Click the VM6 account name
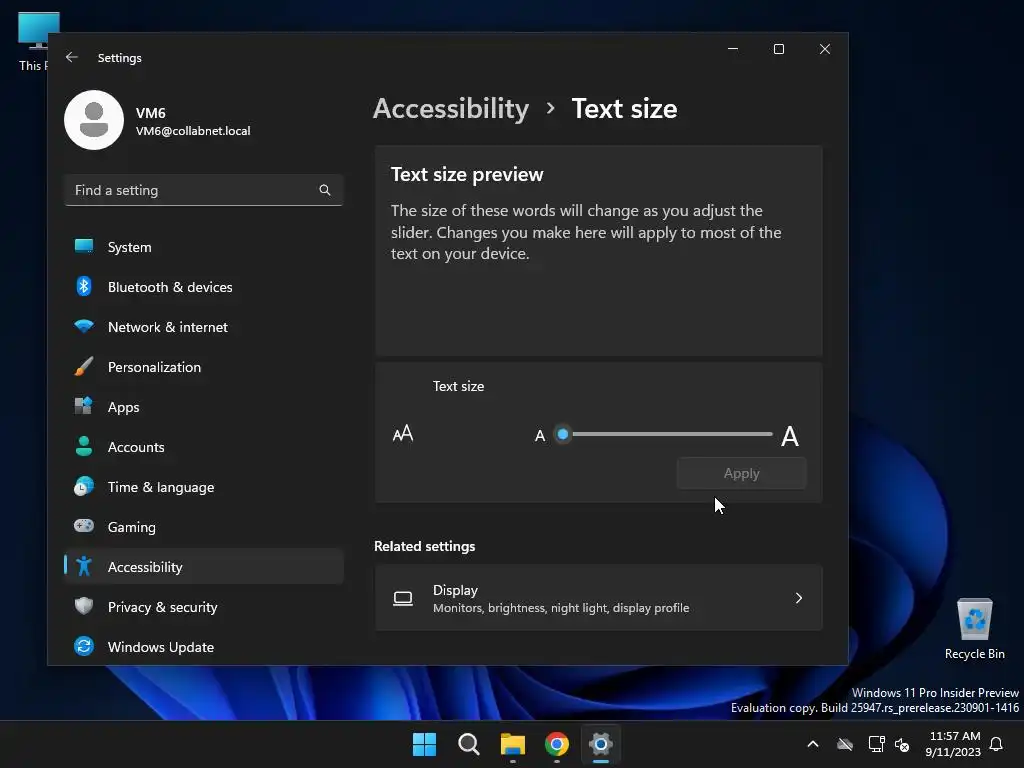The width and height of the screenshot is (1024, 768). point(151,113)
